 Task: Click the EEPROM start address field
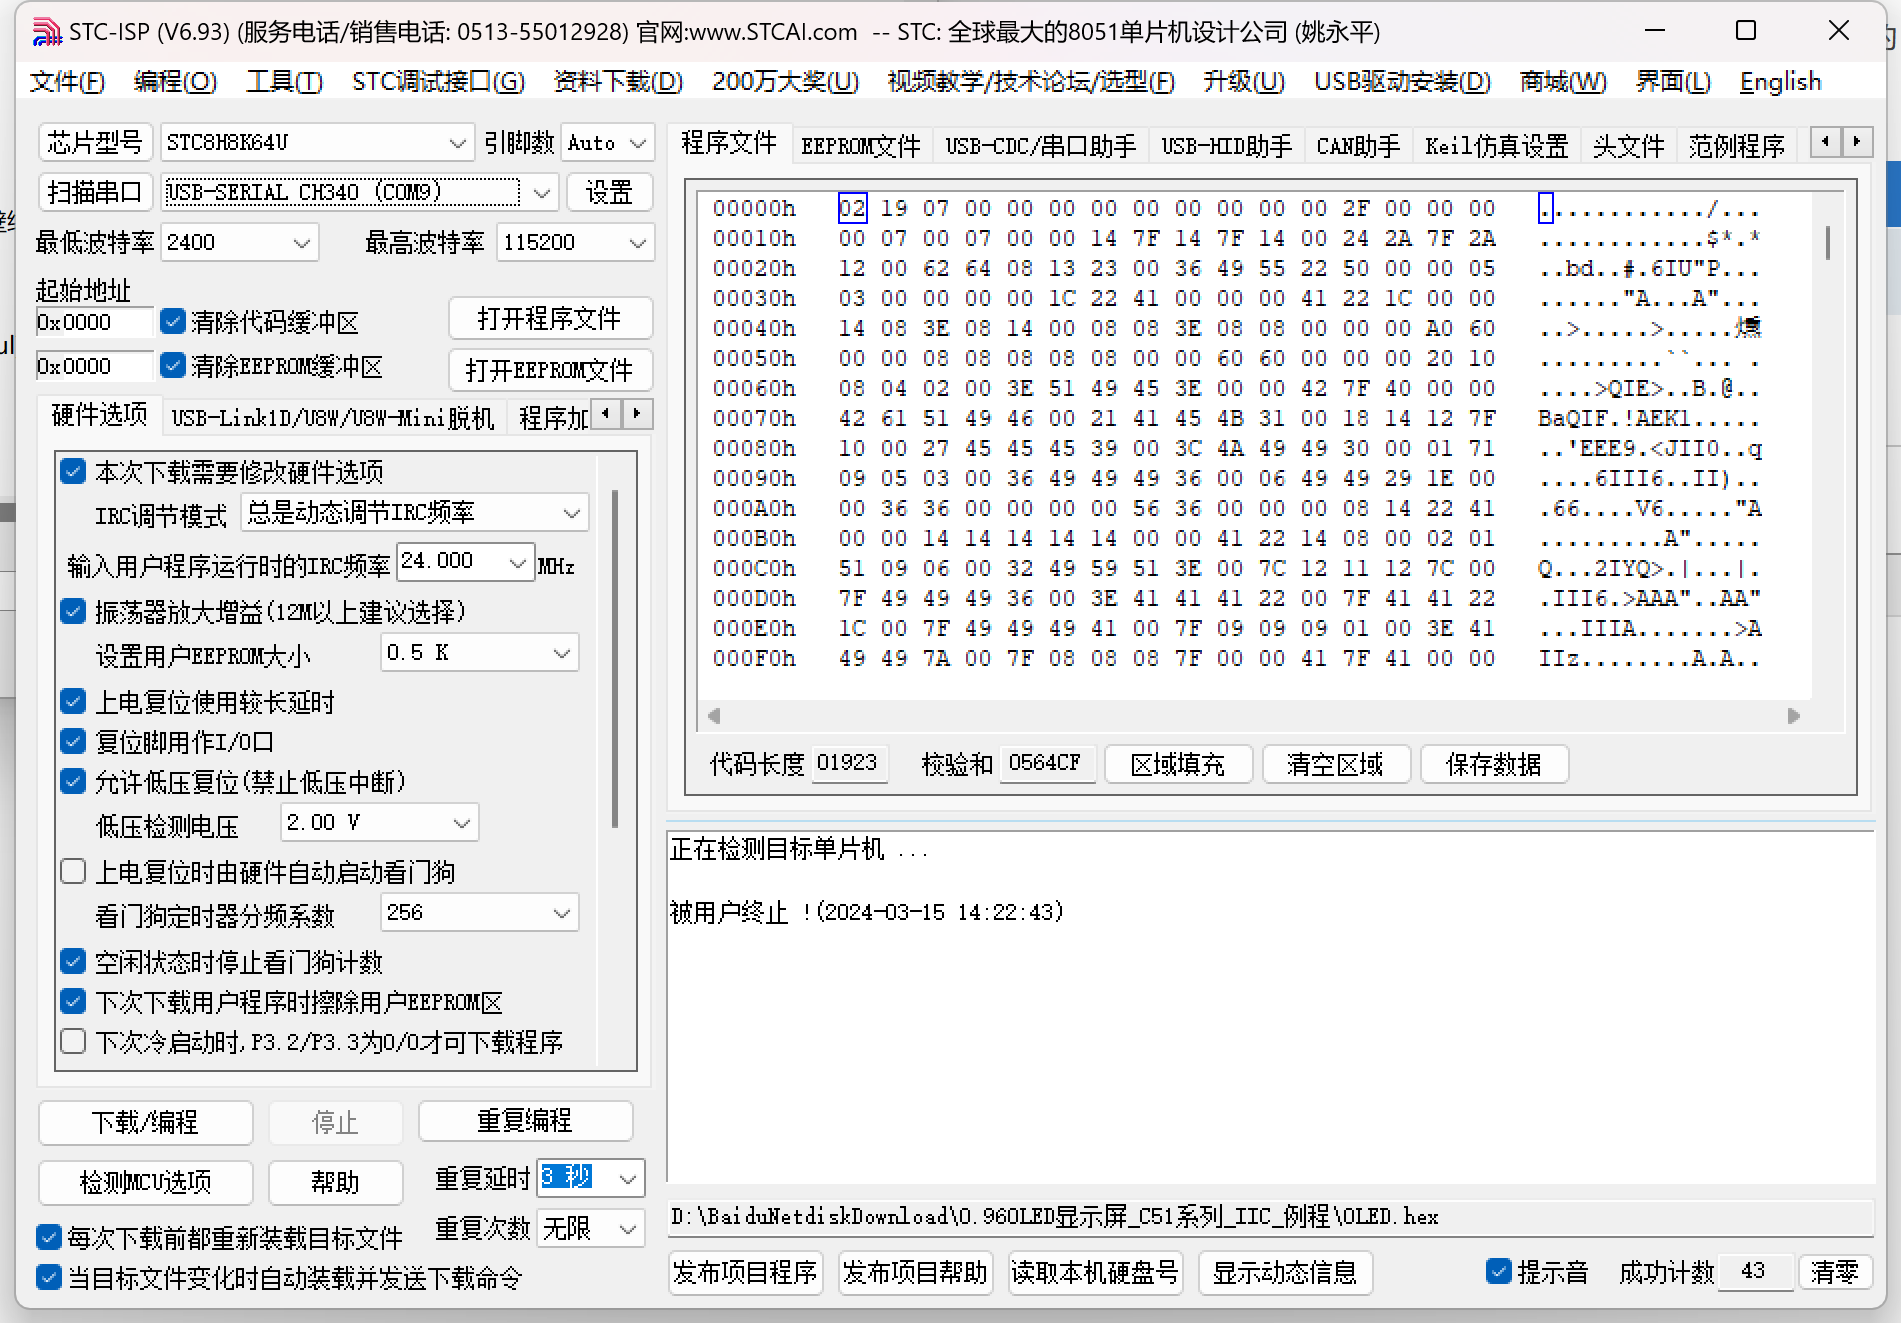tap(95, 366)
